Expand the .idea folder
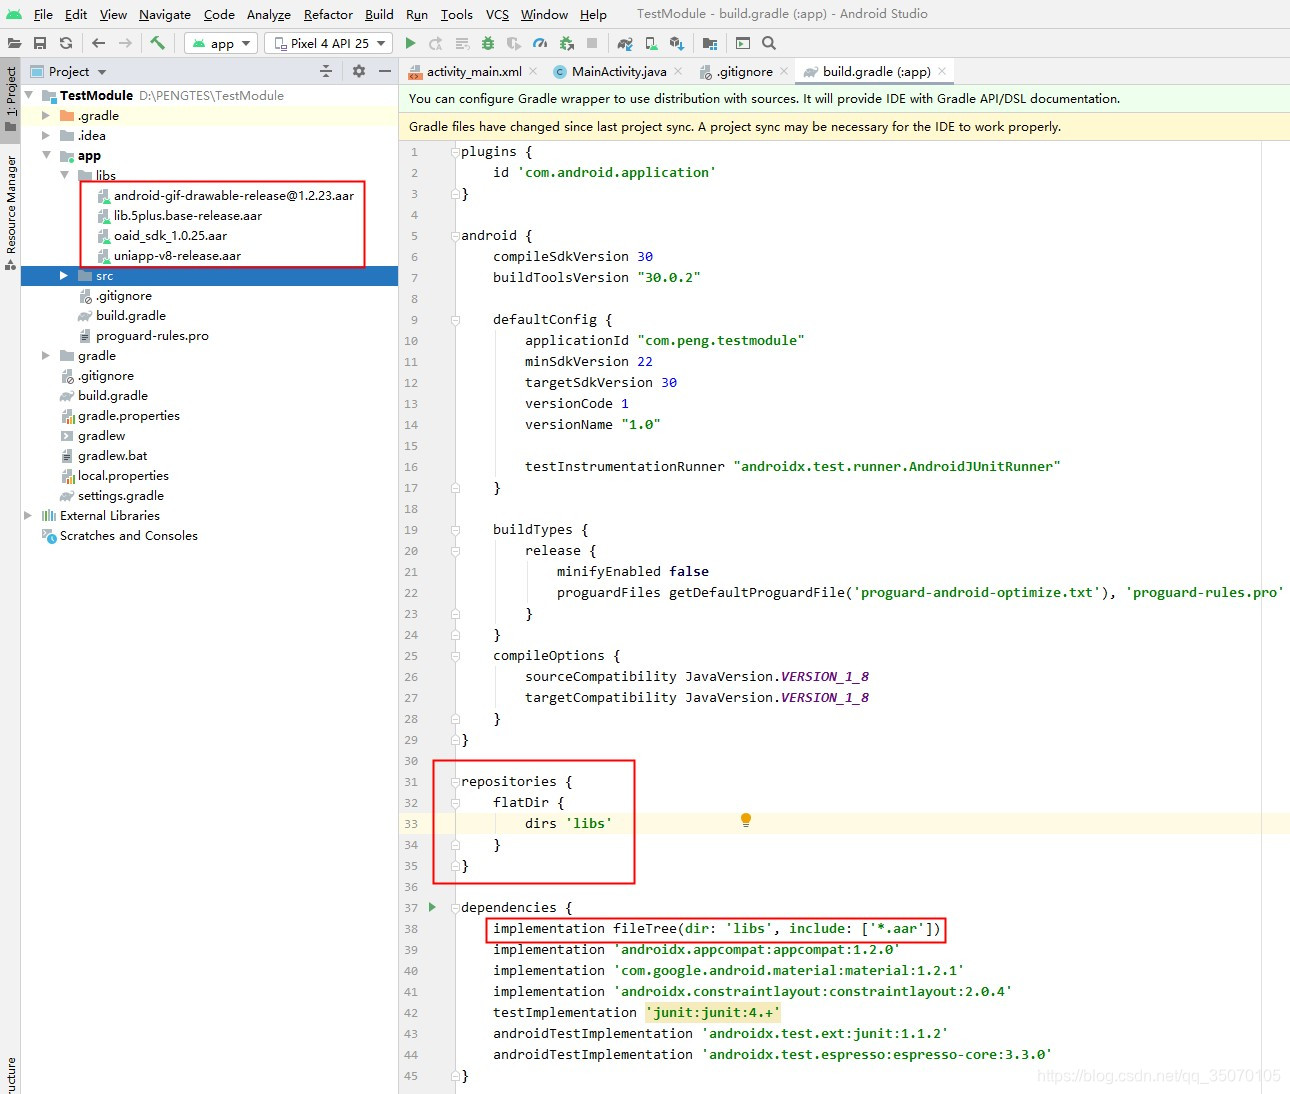Viewport: 1290px width, 1094px height. pos(46,135)
